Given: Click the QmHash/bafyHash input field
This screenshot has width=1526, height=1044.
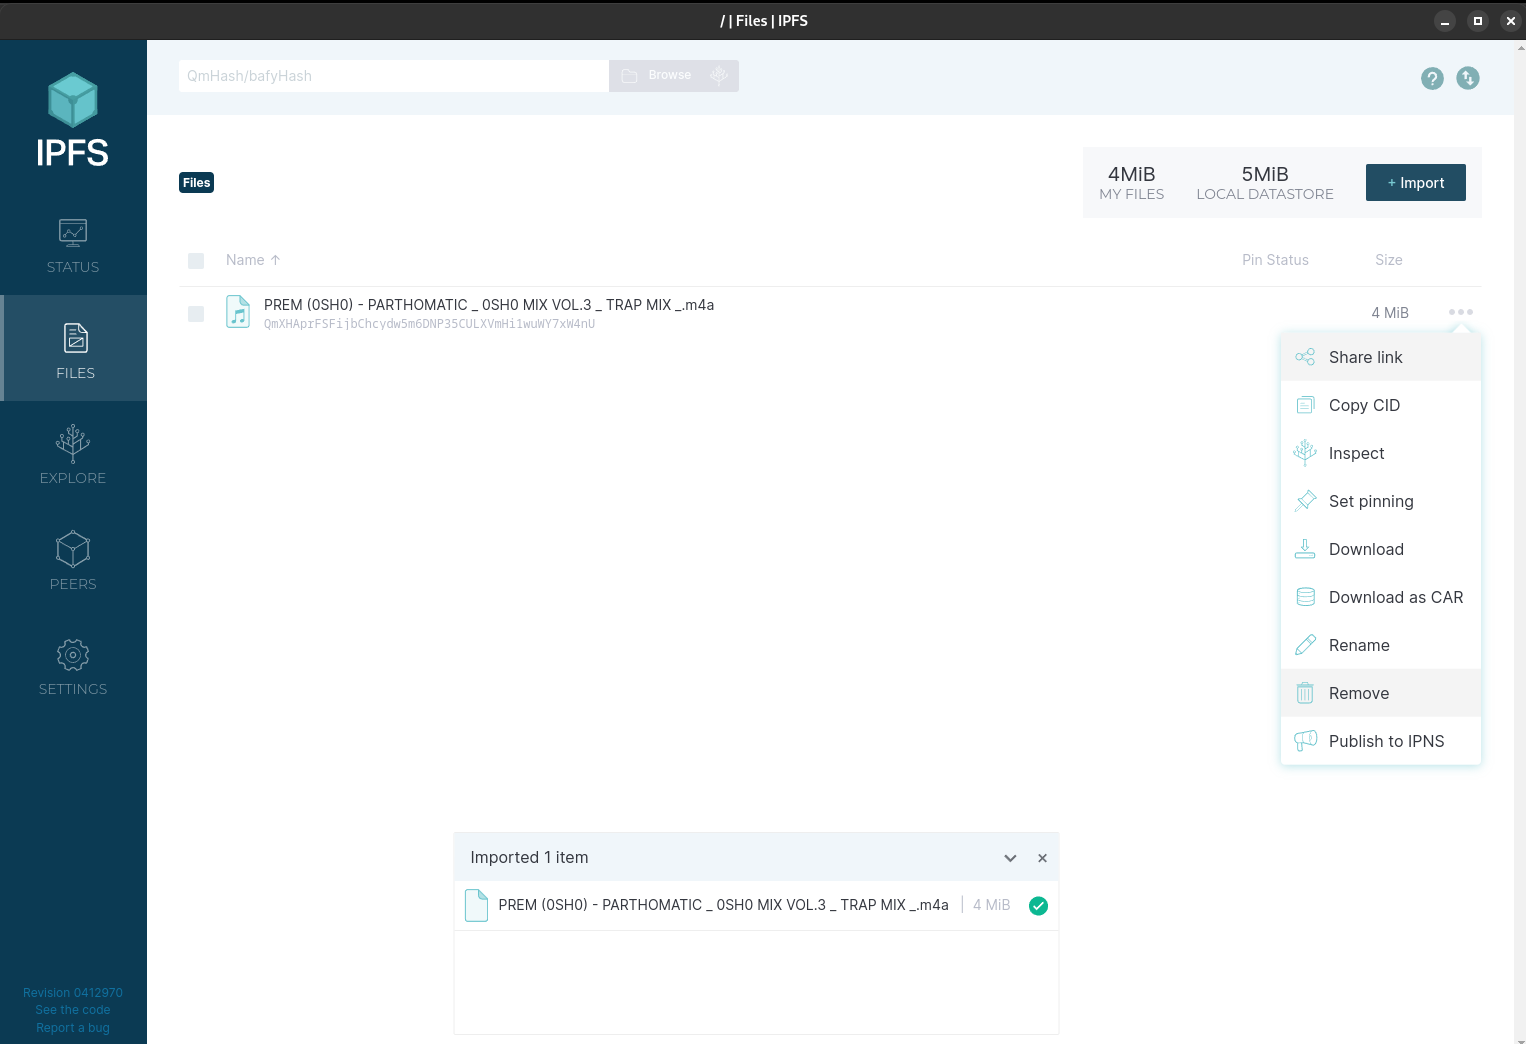Looking at the screenshot, I should click(x=393, y=76).
